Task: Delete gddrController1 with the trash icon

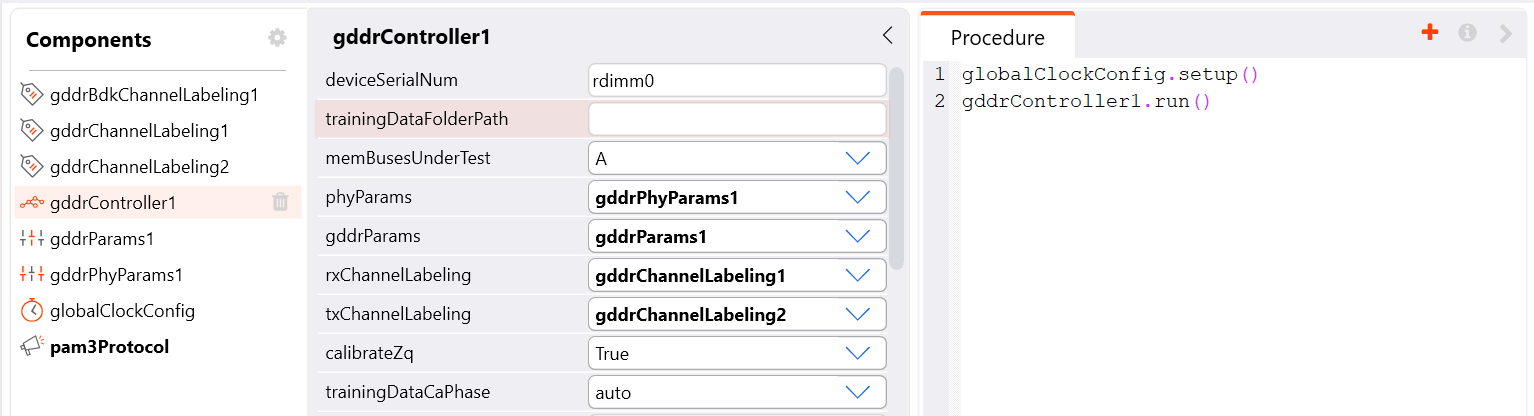Action: tap(280, 202)
